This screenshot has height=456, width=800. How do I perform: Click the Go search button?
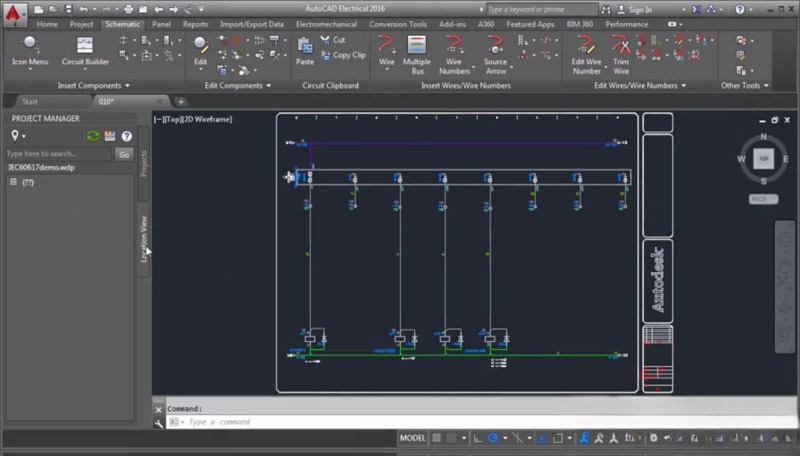point(124,154)
